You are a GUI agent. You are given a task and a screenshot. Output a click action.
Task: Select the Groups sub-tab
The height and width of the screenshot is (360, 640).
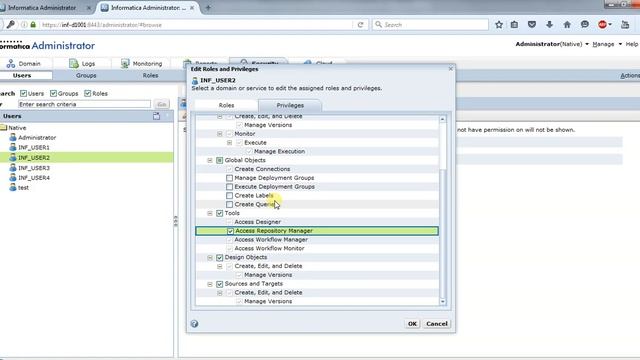click(x=86, y=76)
